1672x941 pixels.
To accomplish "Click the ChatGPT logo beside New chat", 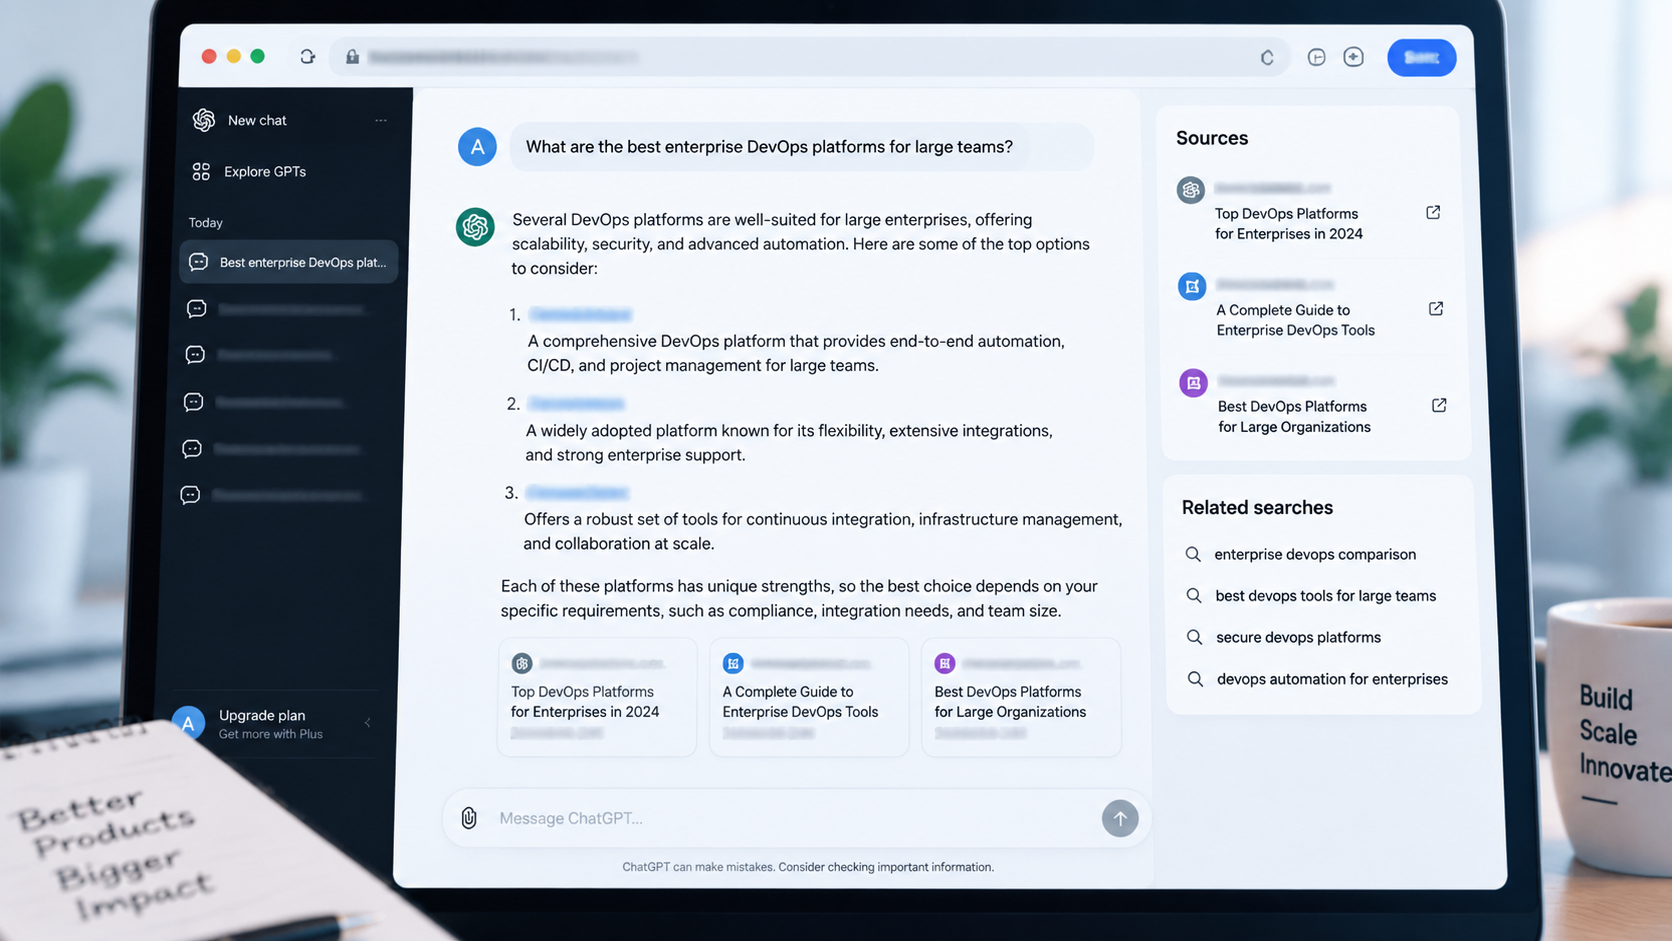I will pyautogui.click(x=204, y=120).
